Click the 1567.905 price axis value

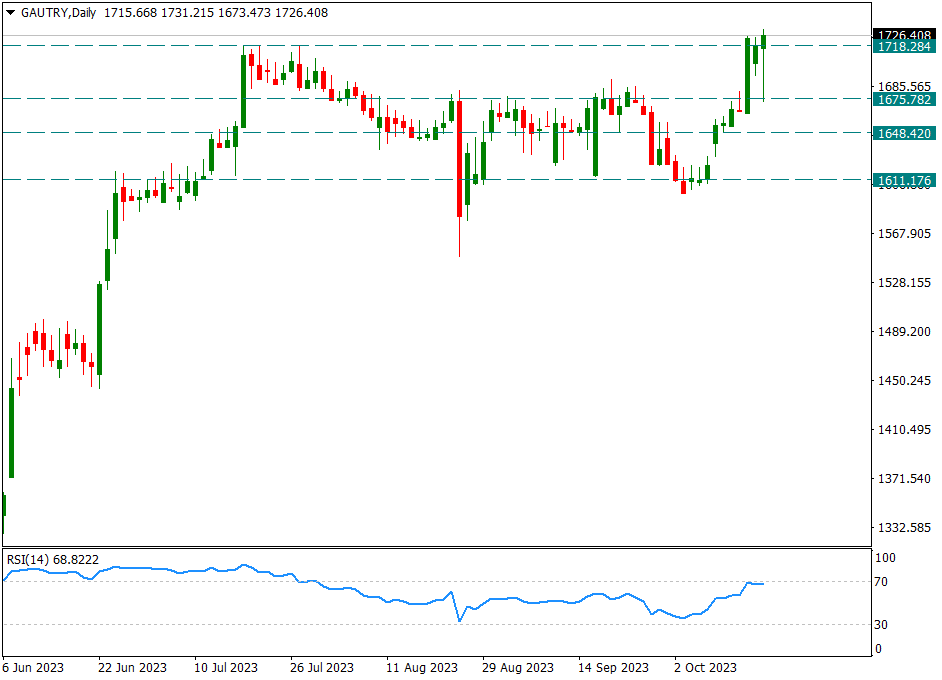904,234
